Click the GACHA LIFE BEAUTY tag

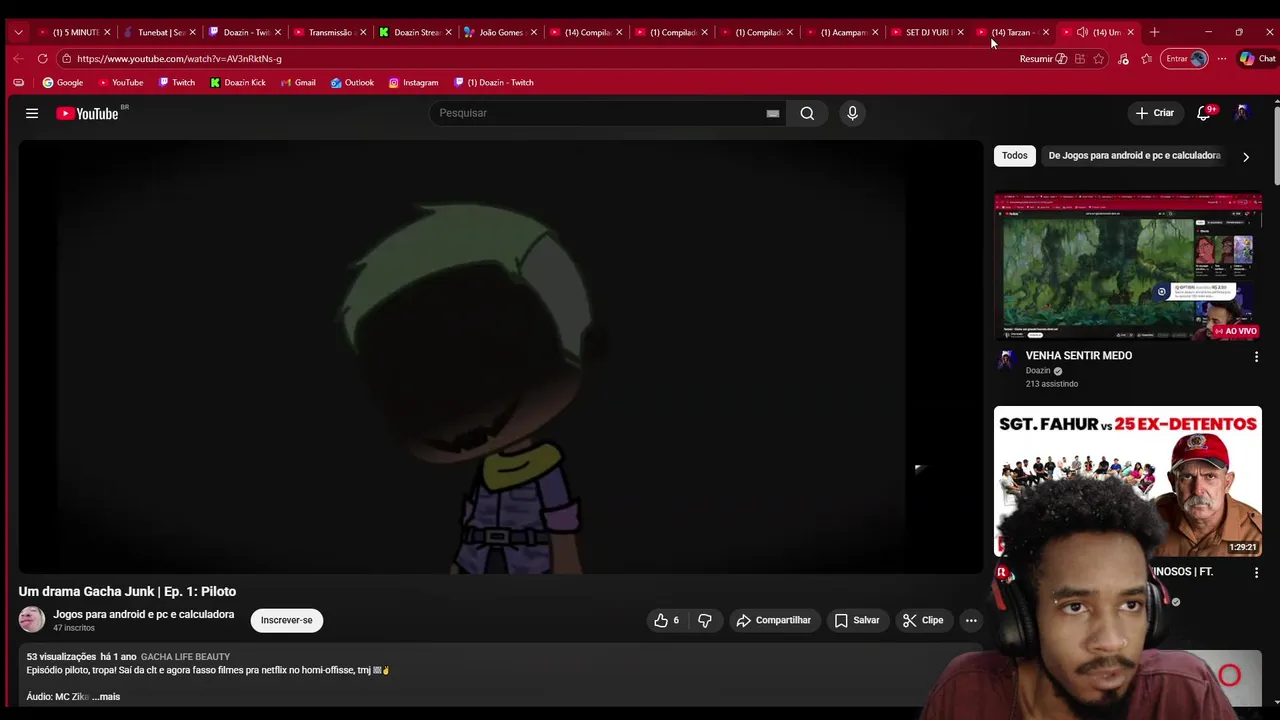click(x=185, y=657)
